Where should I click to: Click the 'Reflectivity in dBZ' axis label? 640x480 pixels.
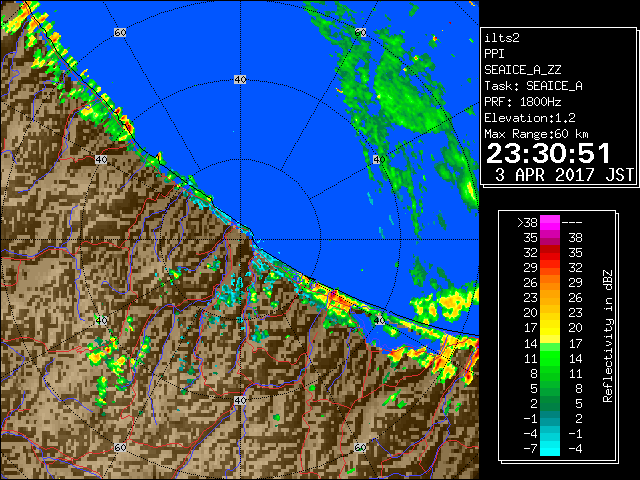(x=607, y=336)
